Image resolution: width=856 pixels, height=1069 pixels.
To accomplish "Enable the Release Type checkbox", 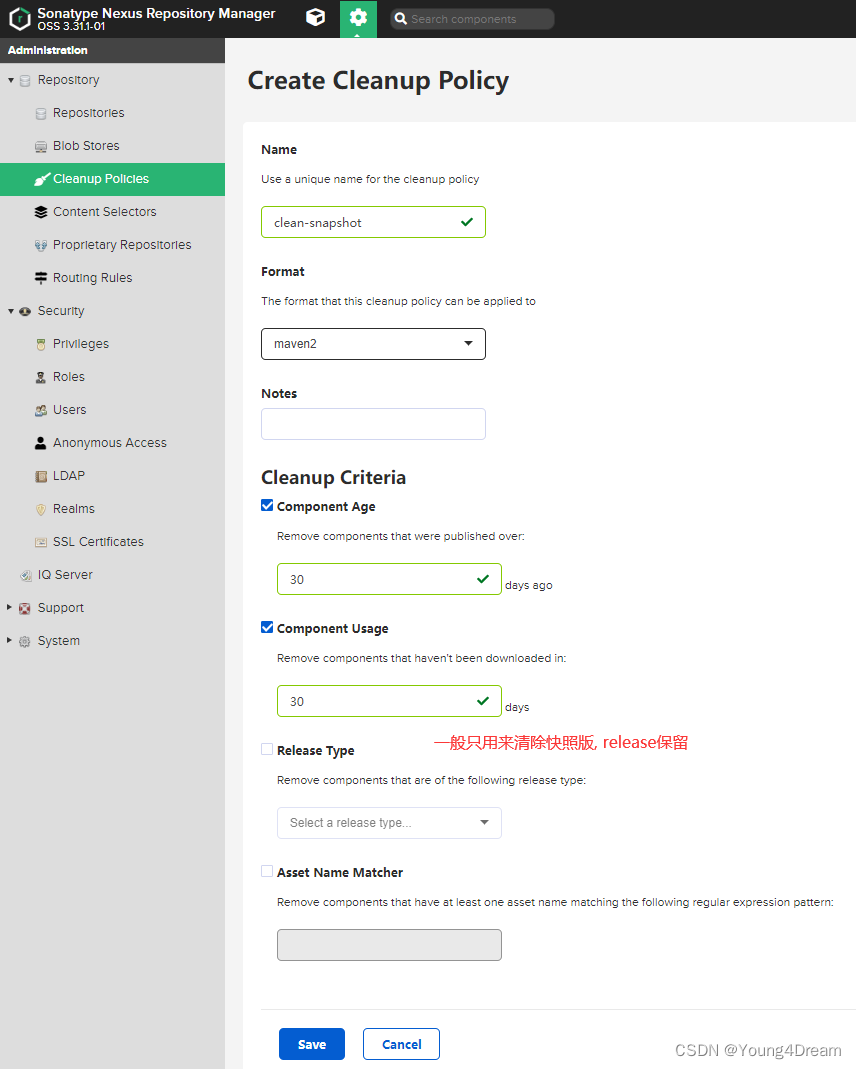I will point(267,749).
